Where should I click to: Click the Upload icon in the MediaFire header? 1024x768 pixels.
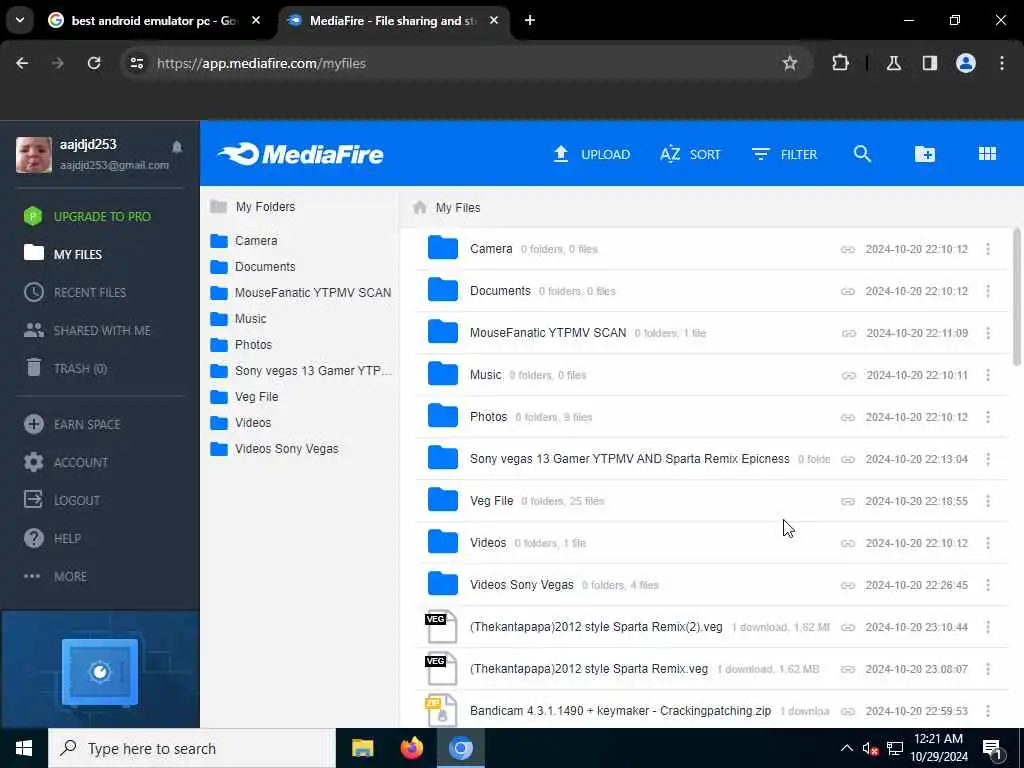[560, 154]
